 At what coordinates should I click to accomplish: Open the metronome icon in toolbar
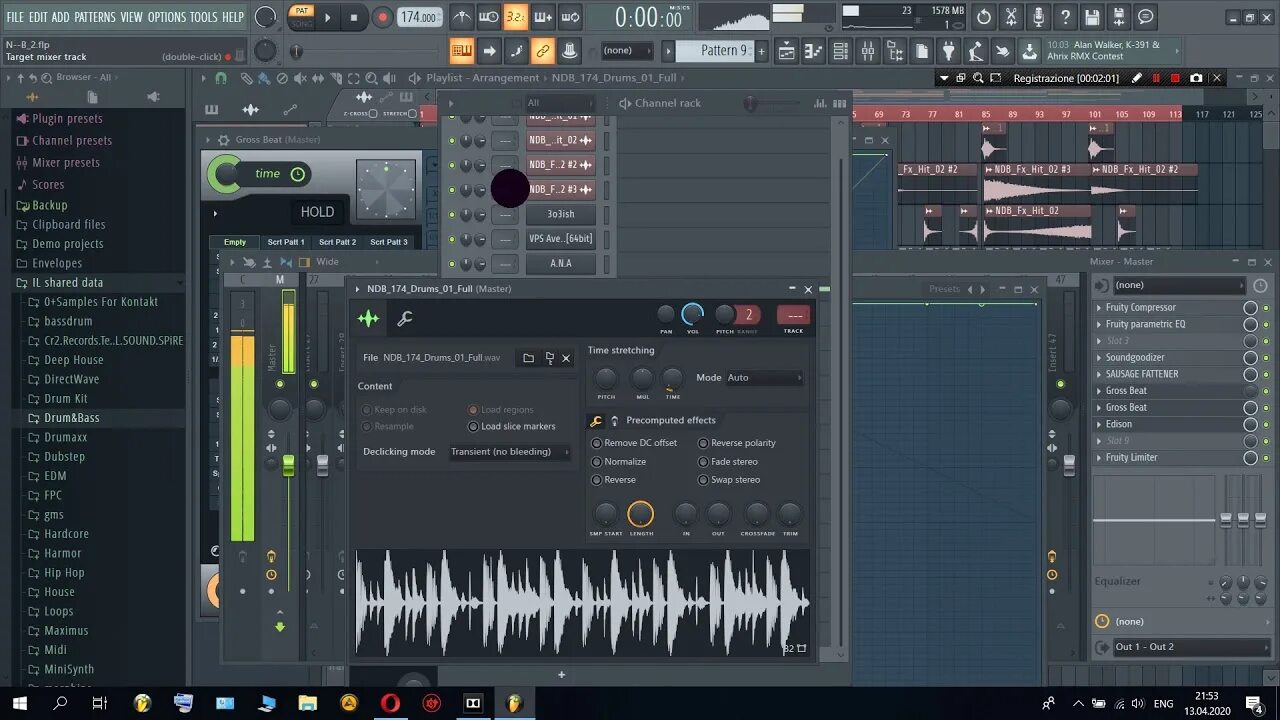tap(461, 17)
